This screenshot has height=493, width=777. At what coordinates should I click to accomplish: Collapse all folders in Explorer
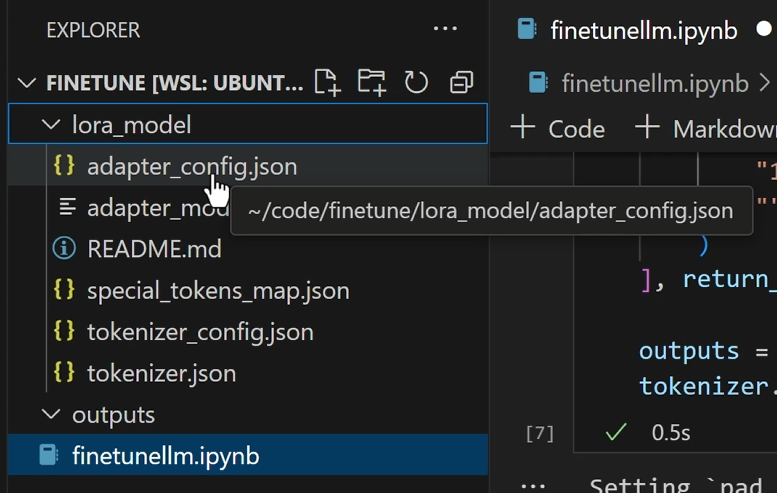[x=461, y=82]
